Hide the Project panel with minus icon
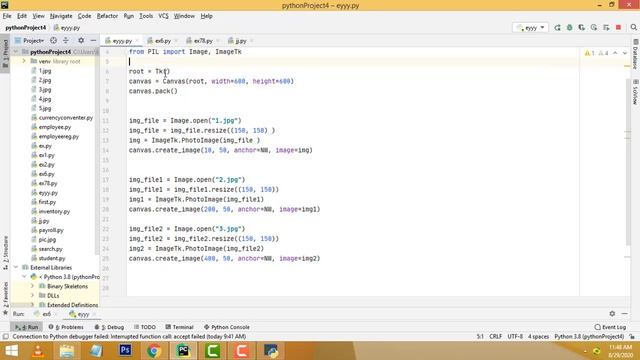The image size is (640, 360). click(x=93, y=40)
